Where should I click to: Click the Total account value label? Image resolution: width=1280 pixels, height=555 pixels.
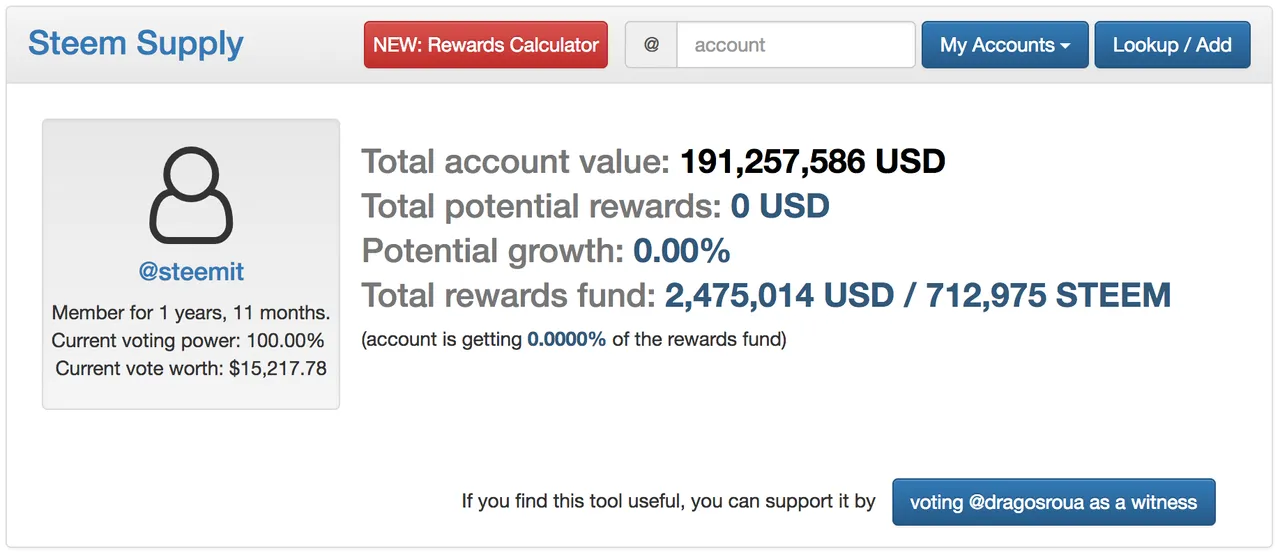point(516,161)
